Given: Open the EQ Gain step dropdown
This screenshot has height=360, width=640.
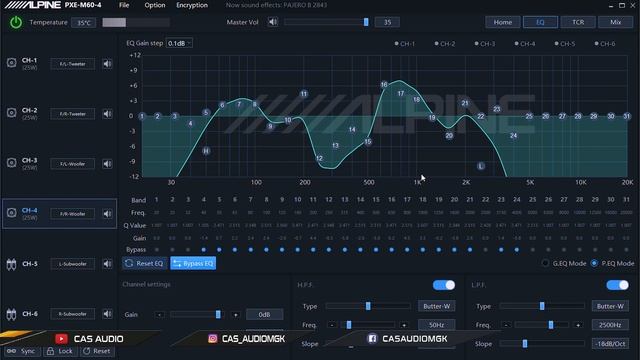Looking at the screenshot, I should pos(179,43).
